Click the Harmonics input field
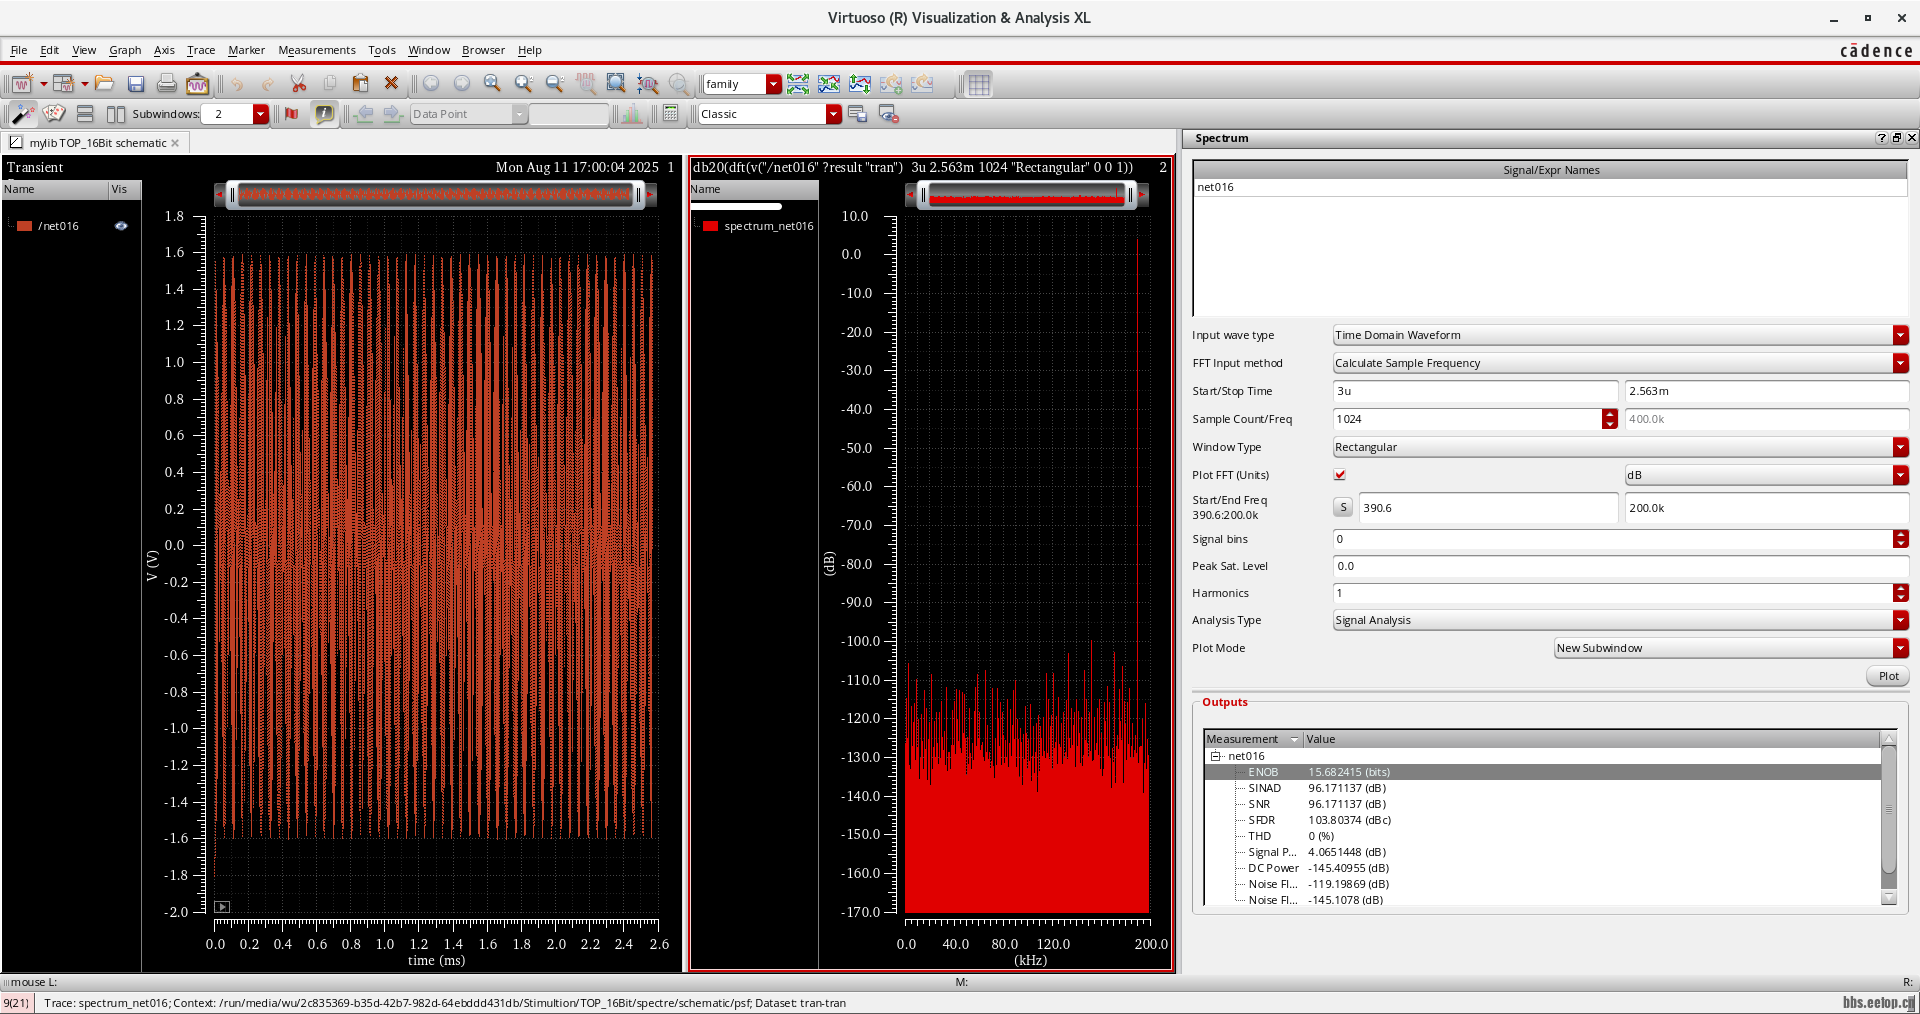The height and width of the screenshot is (1014, 1920). click(x=1613, y=593)
